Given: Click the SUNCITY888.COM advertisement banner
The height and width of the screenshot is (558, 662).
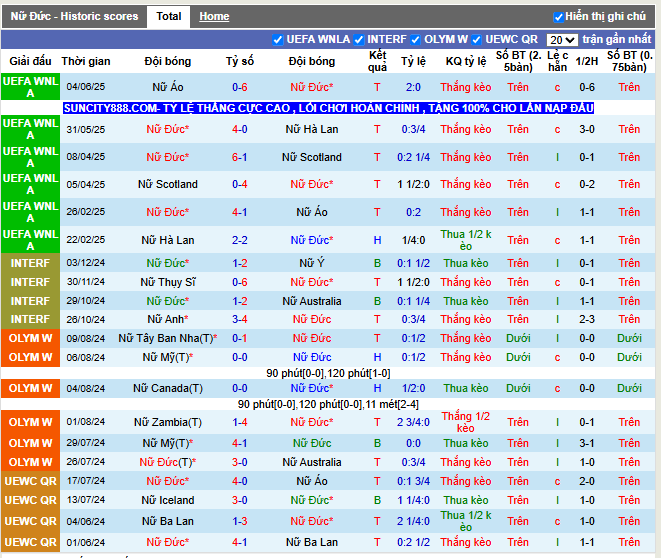Looking at the screenshot, I should tap(328, 108).
